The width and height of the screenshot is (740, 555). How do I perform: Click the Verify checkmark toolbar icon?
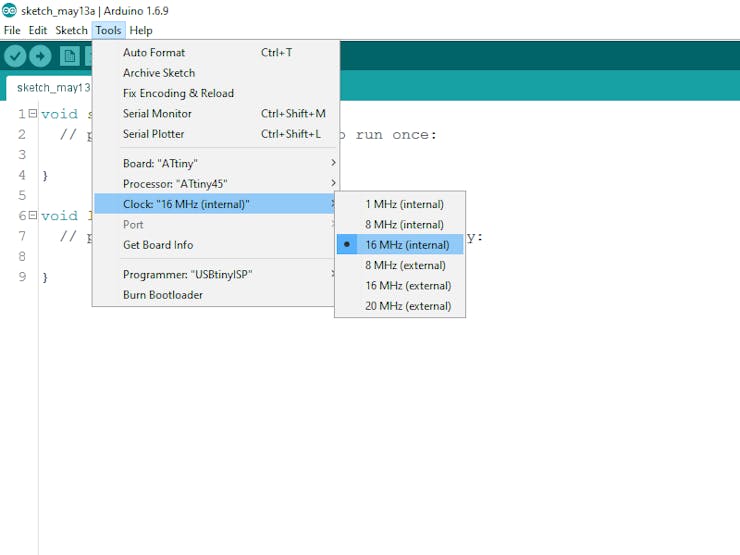coord(15,57)
